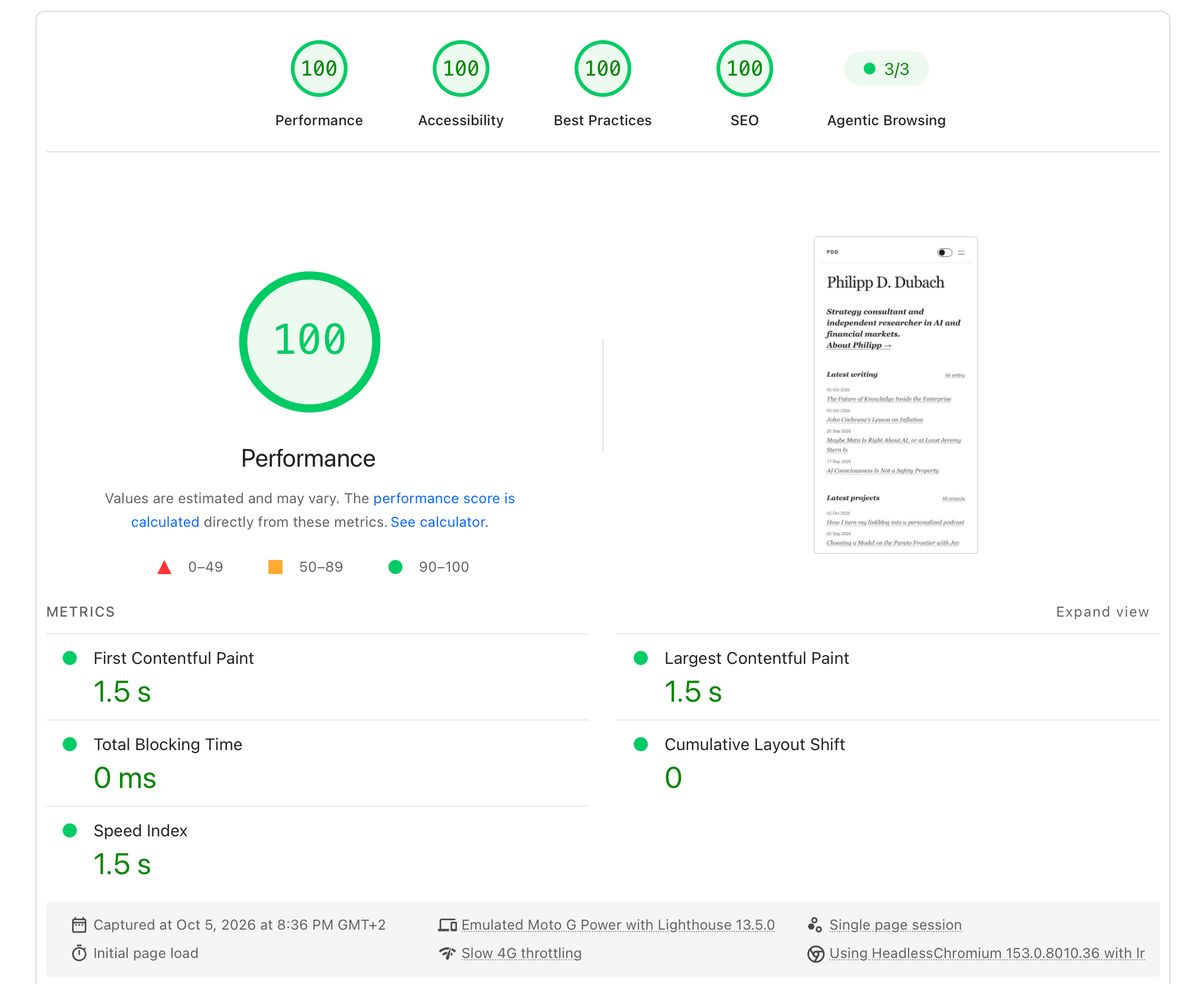Click the green circle 90–100 legend icon
This screenshot has width=1200, height=984.
pyautogui.click(x=395, y=567)
